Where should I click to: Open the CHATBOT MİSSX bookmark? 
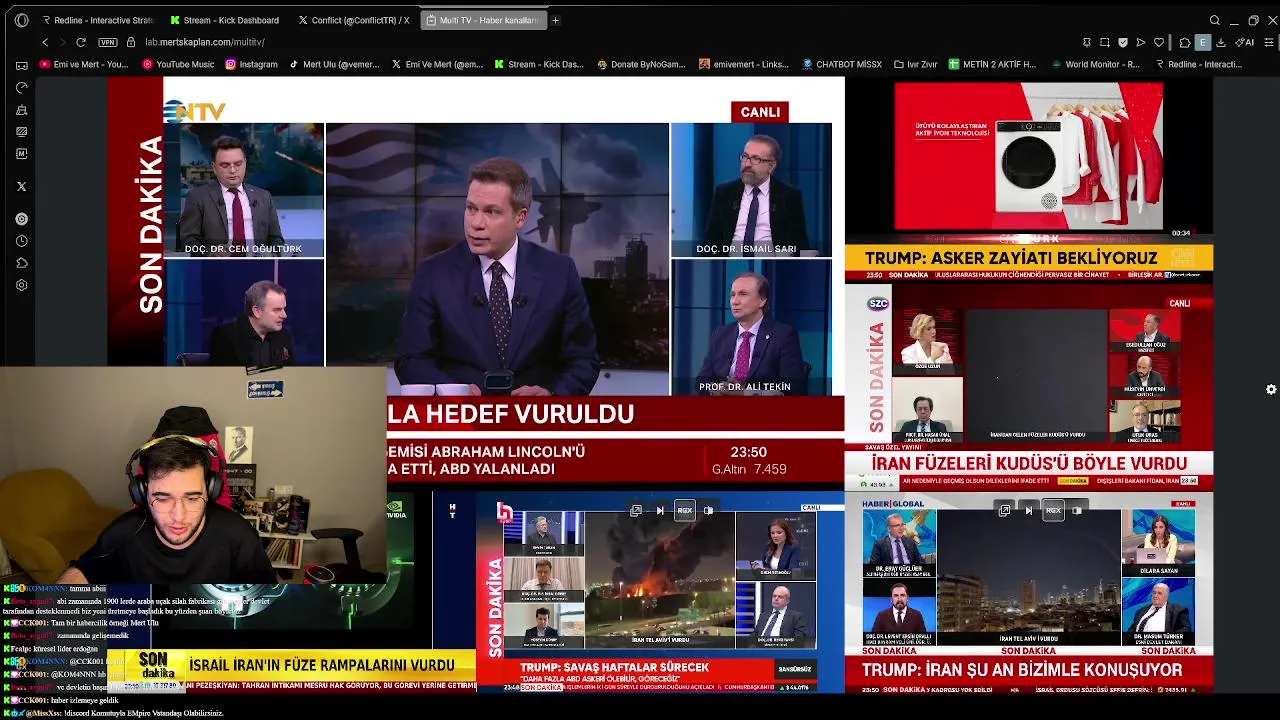(x=842, y=64)
